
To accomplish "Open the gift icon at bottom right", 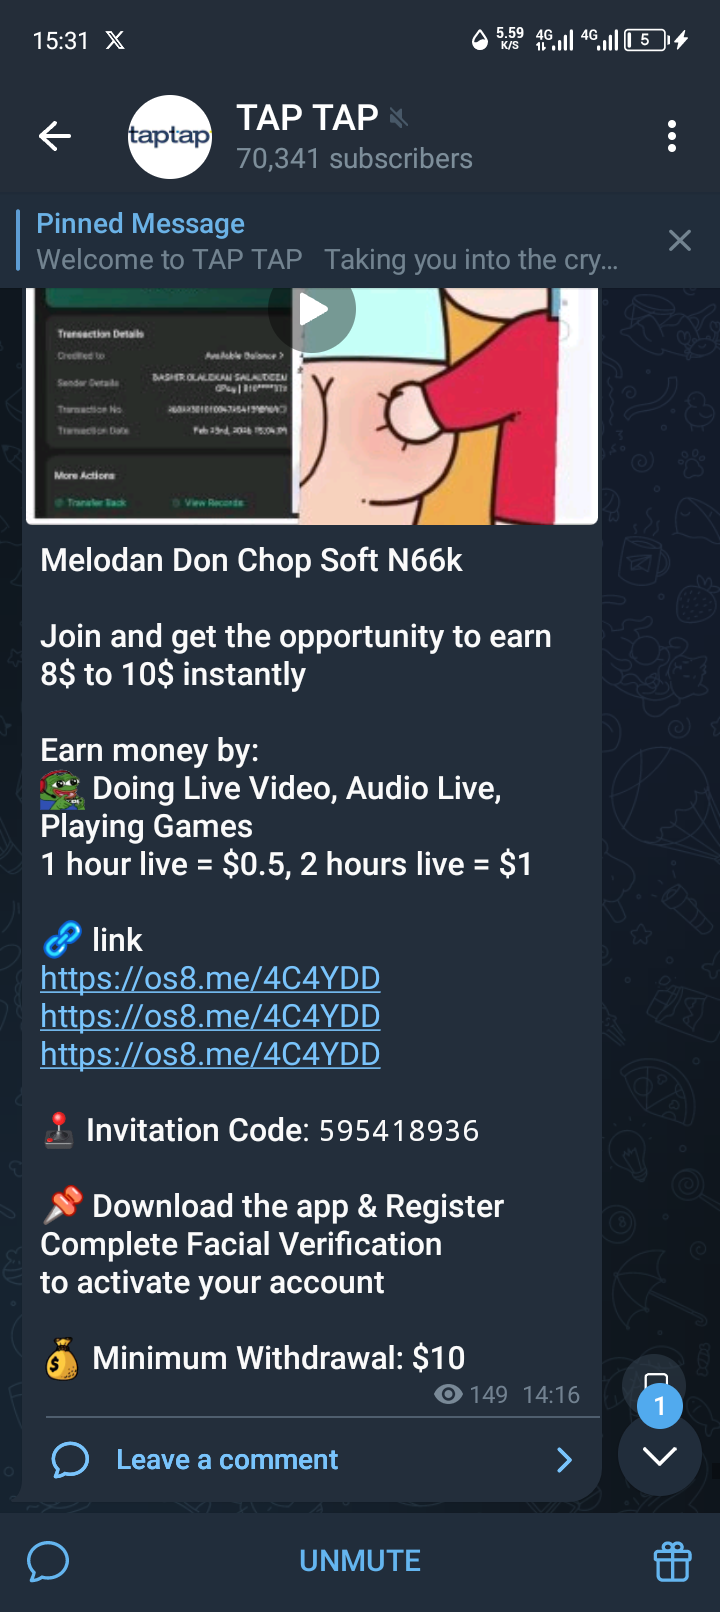I will (x=672, y=1561).
